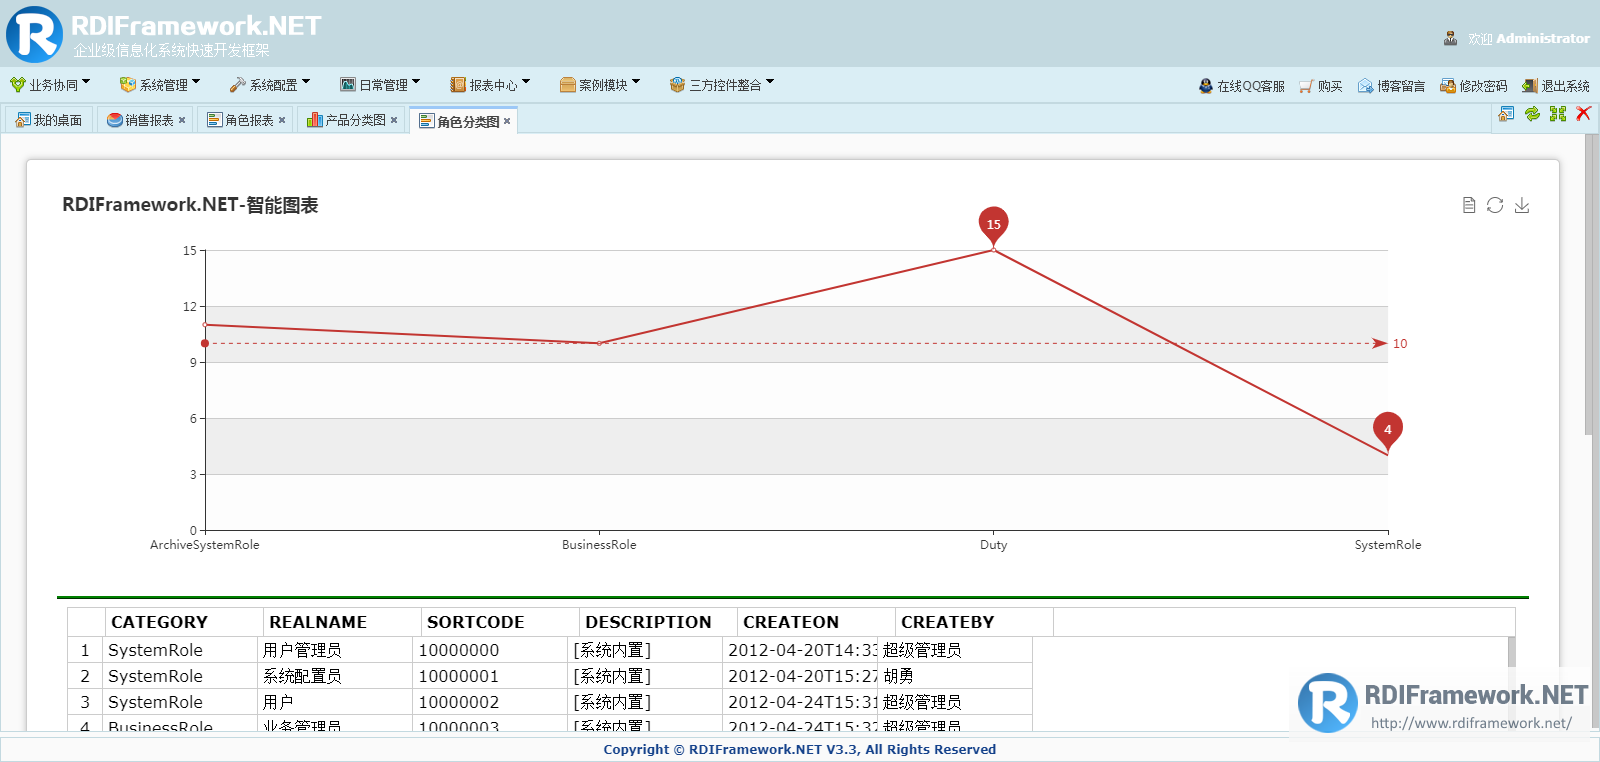Click the 销售报表 tab pie icon
The width and height of the screenshot is (1600, 762).
115,120
